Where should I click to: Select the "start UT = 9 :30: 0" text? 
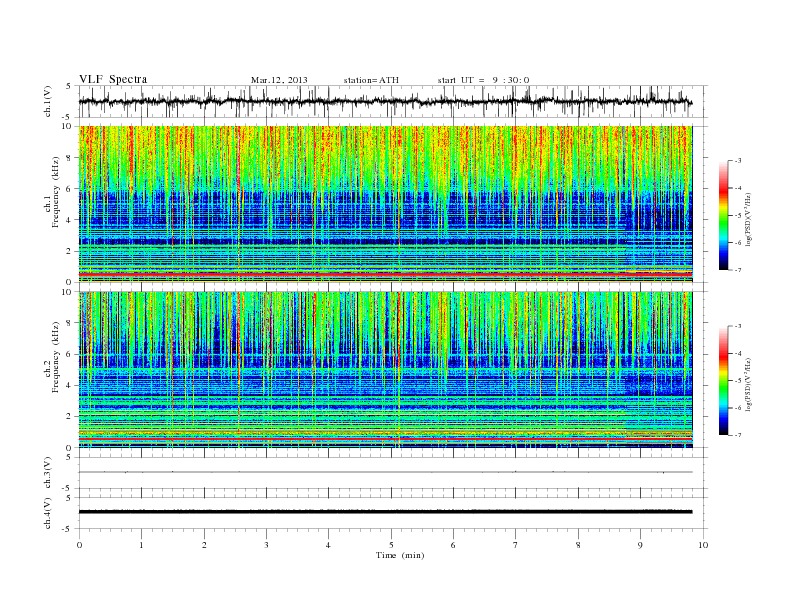pyautogui.click(x=483, y=80)
